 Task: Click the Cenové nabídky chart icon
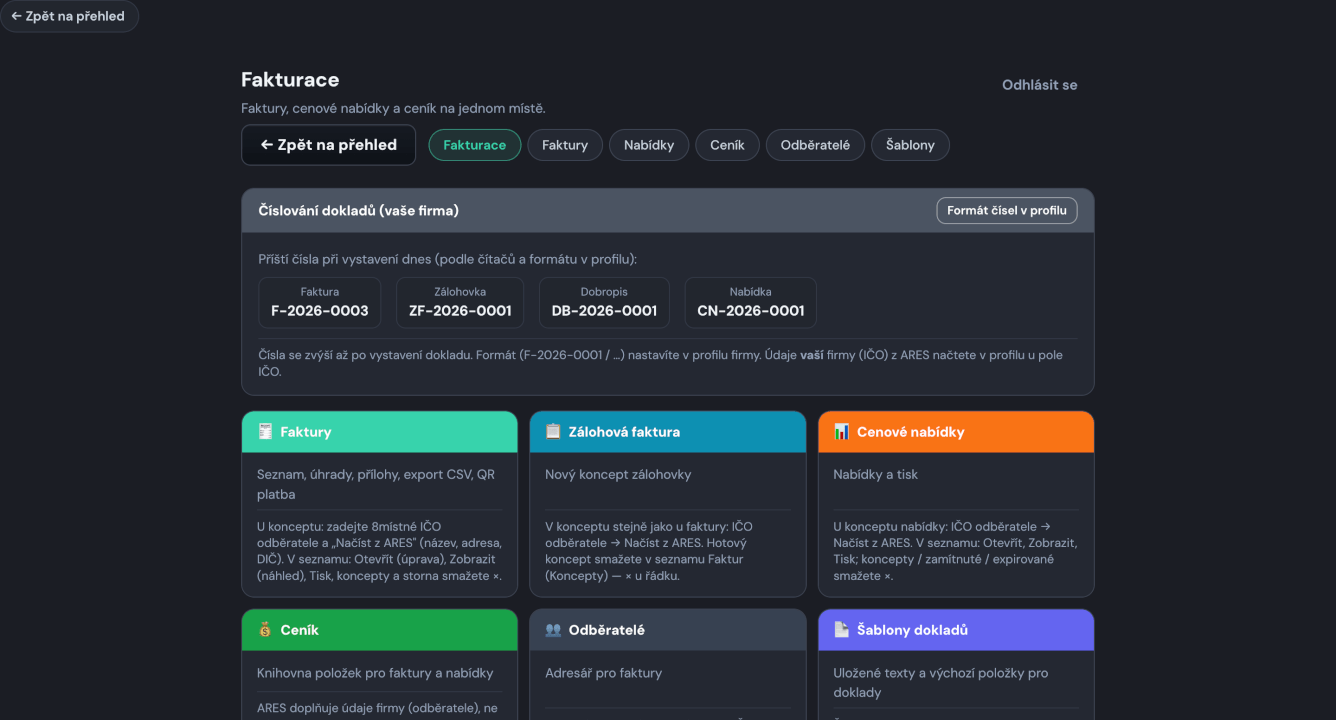click(841, 432)
